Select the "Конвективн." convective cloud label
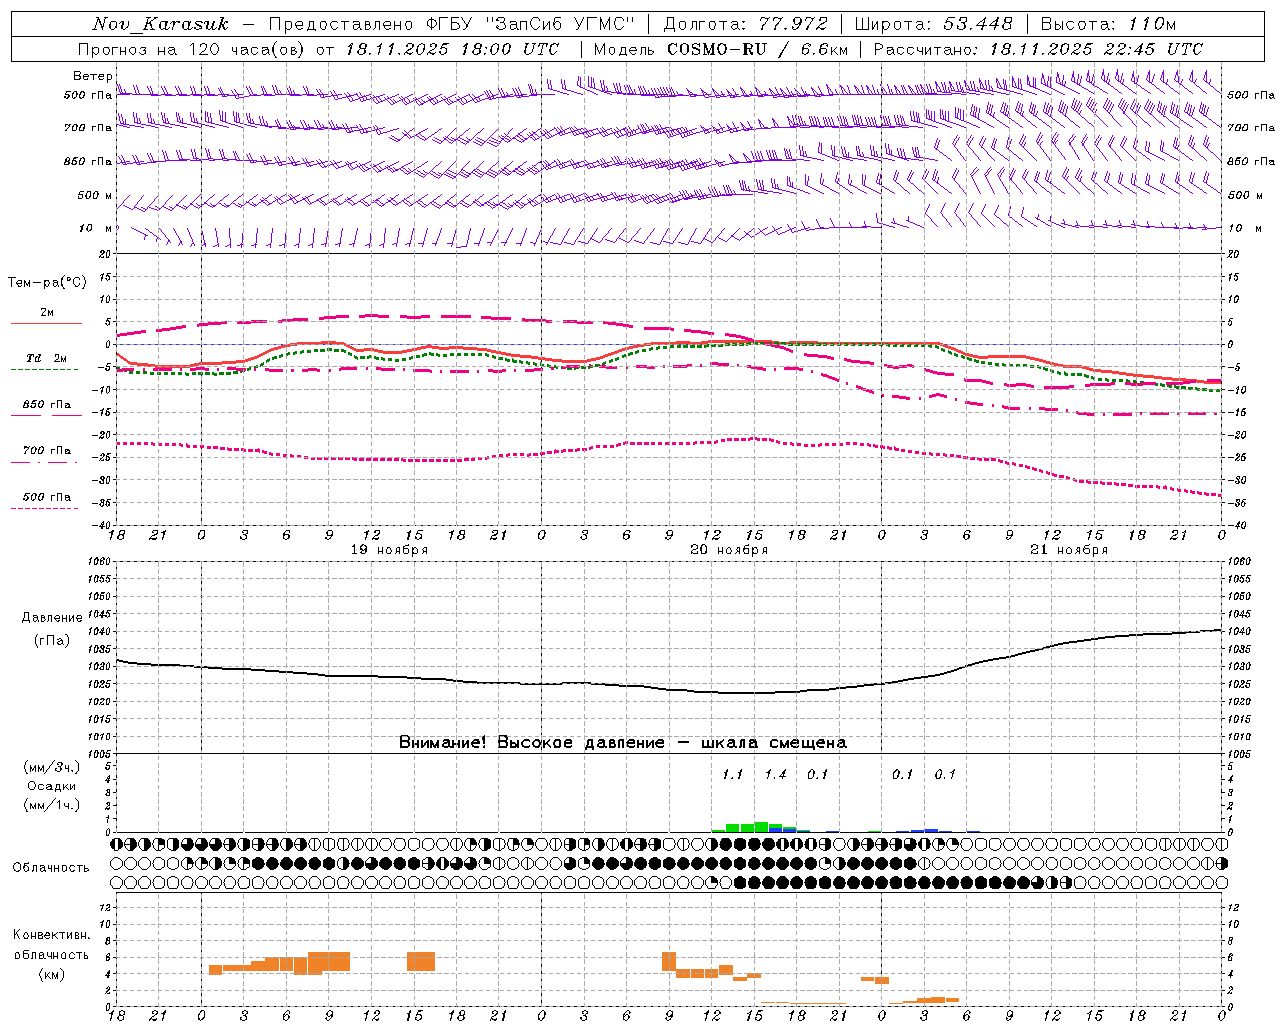Screen dimensions: 1280x1024 [51, 935]
